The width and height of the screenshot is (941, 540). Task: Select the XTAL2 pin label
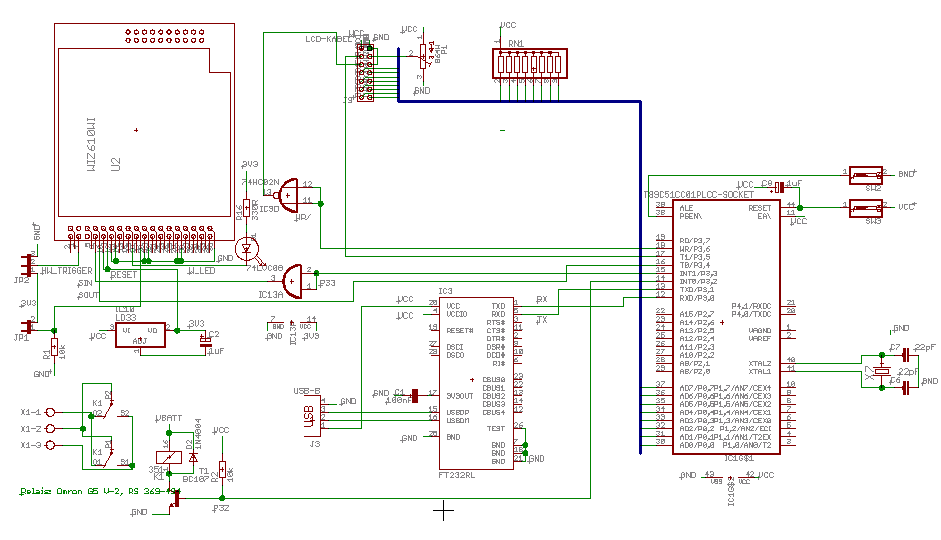(x=760, y=364)
